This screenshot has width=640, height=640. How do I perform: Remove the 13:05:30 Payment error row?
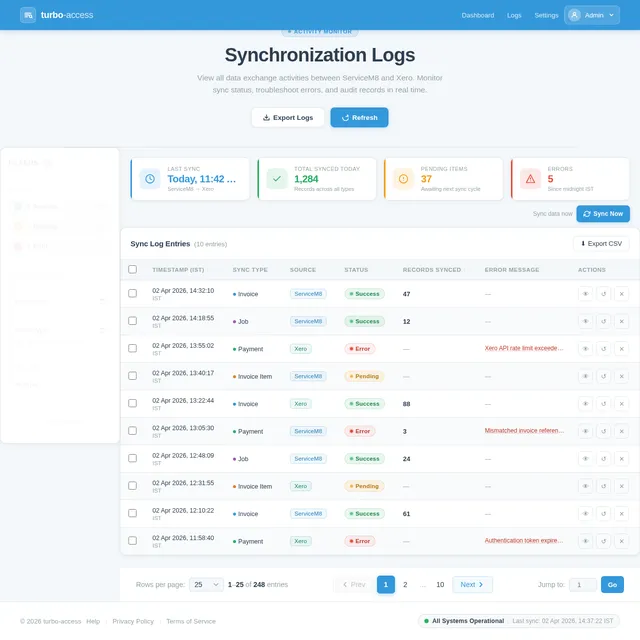click(621, 431)
